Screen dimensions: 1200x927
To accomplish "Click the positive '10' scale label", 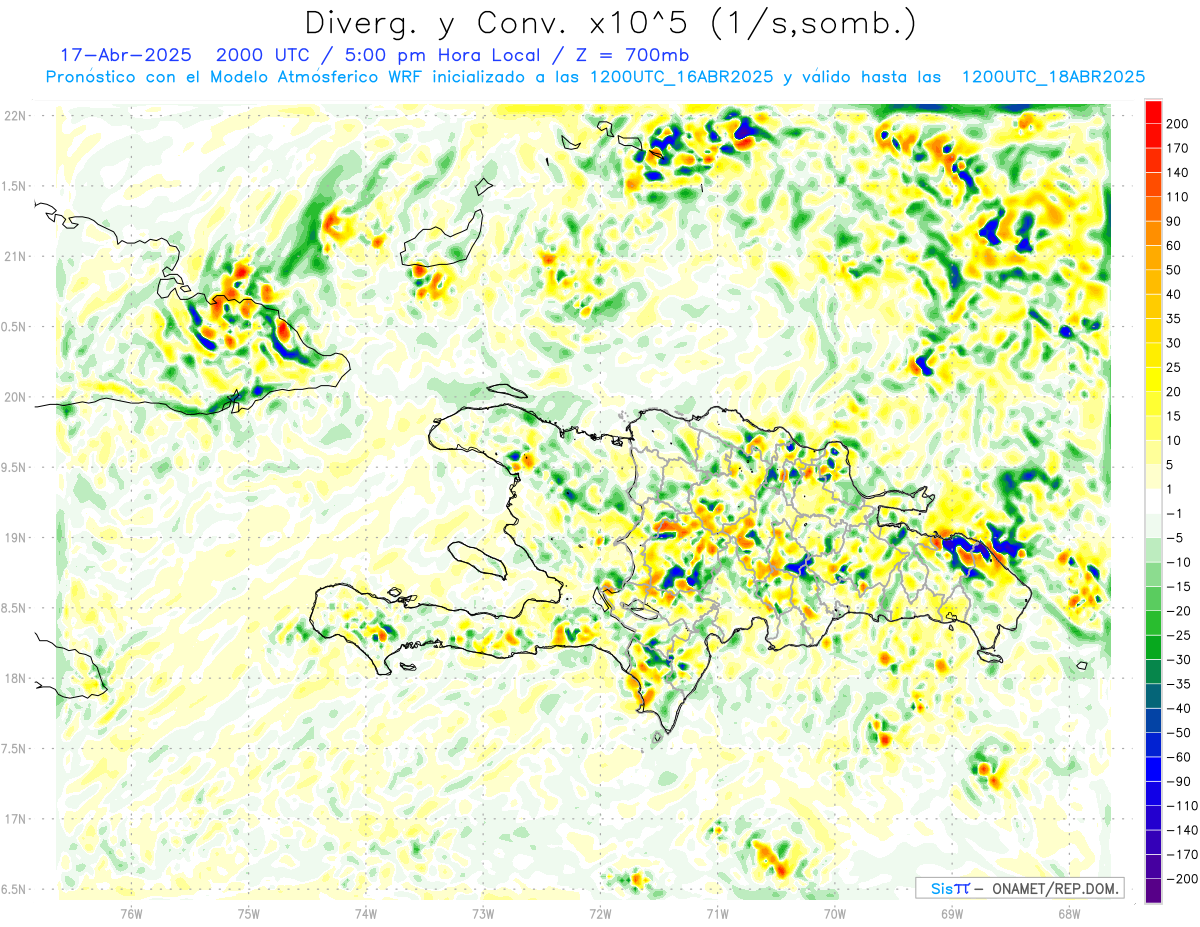I will click(x=1175, y=440).
